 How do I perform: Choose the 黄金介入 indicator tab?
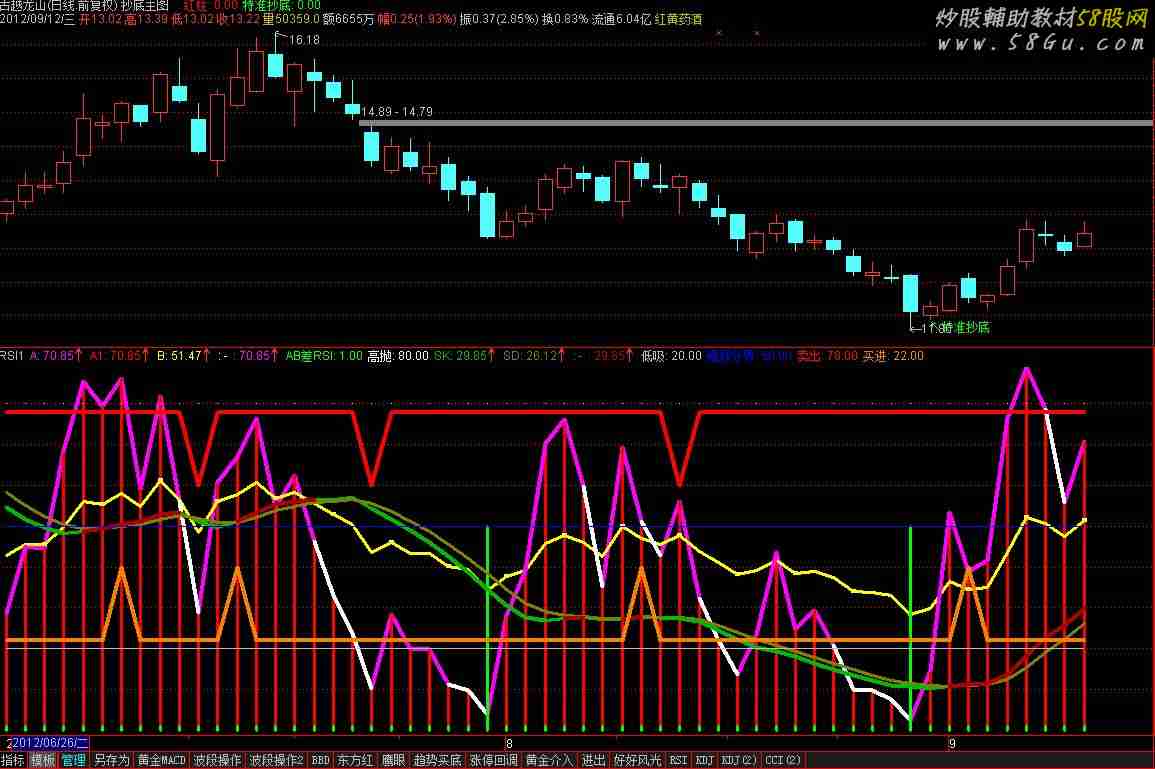point(550,760)
